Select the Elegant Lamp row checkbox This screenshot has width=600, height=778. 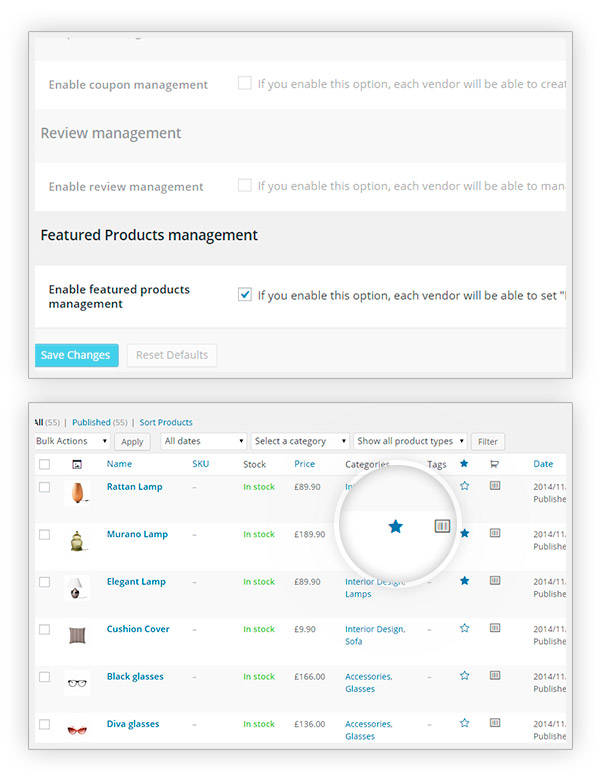(x=45, y=582)
